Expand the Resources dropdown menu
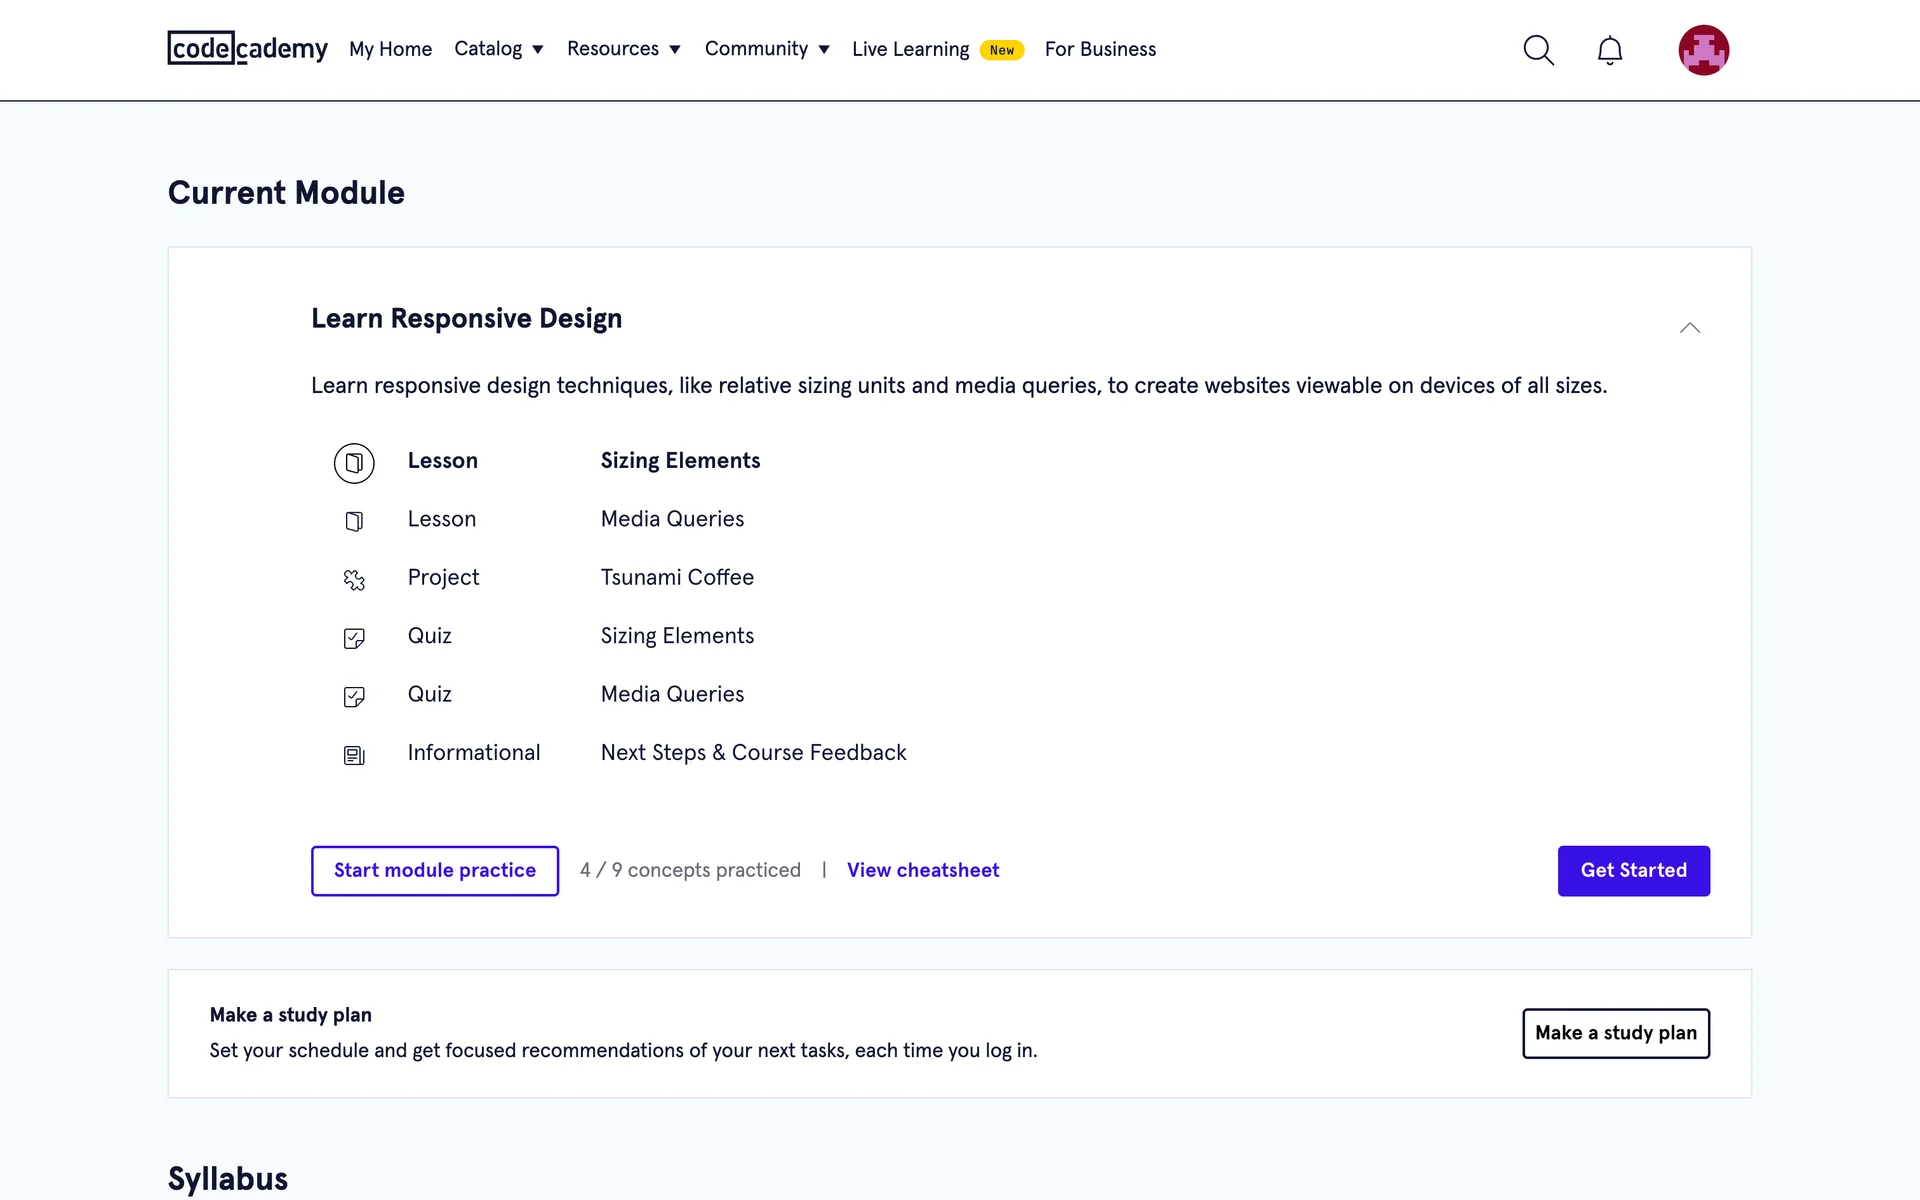Image resolution: width=1920 pixels, height=1200 pixels. click(x=623, y=49)
